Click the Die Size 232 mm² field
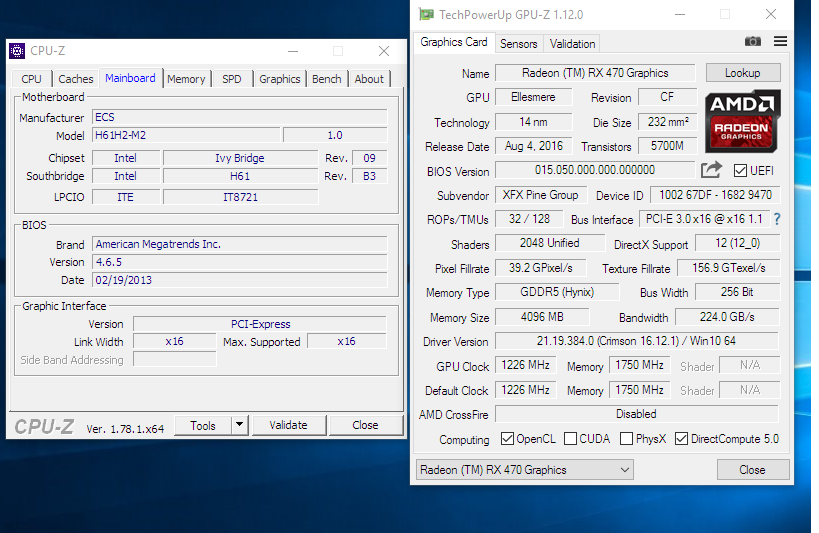 [x=668, y=122]
